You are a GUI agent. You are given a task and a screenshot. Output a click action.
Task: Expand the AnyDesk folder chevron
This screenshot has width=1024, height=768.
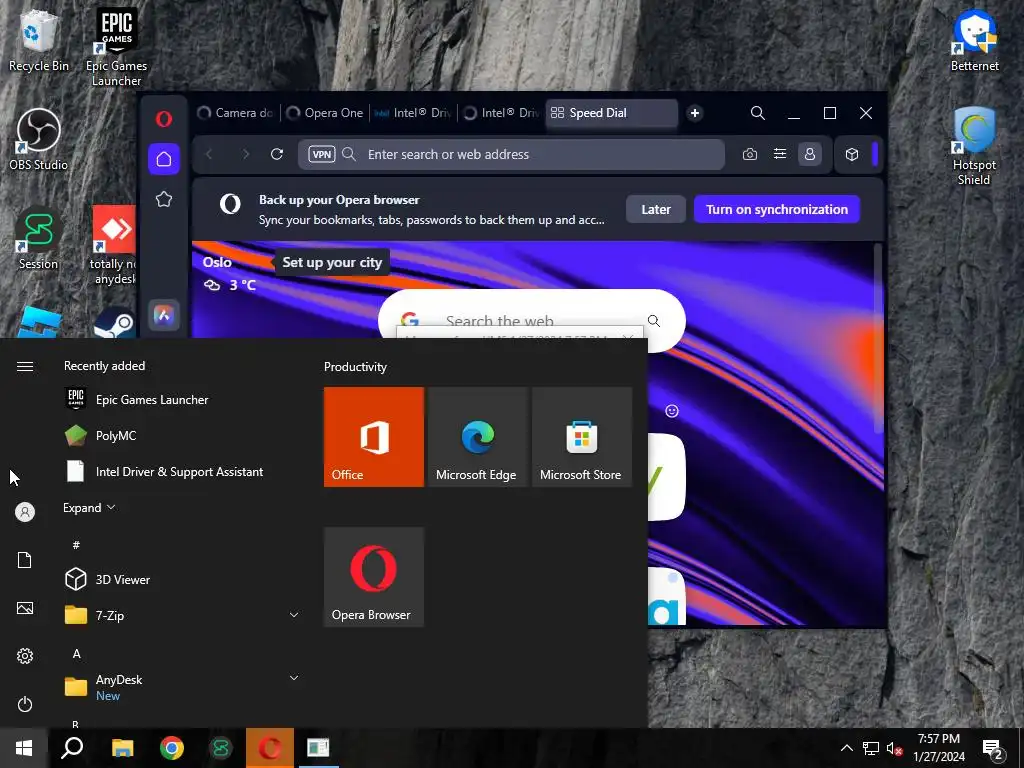(x=294, y=678)
